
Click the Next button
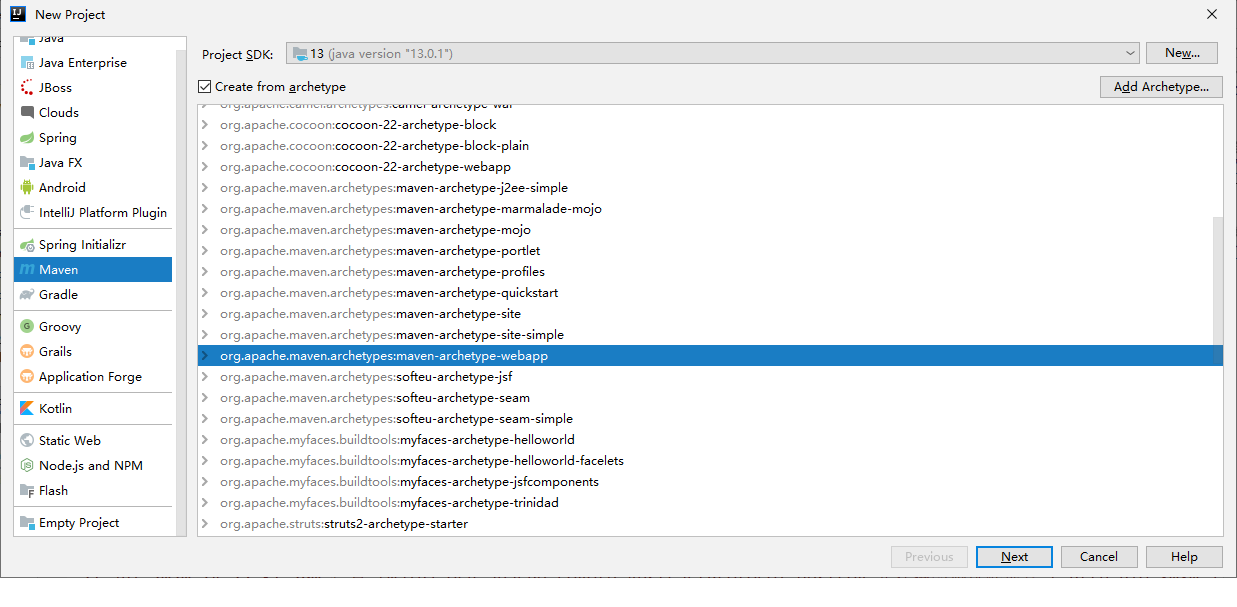click(1014, 557)
